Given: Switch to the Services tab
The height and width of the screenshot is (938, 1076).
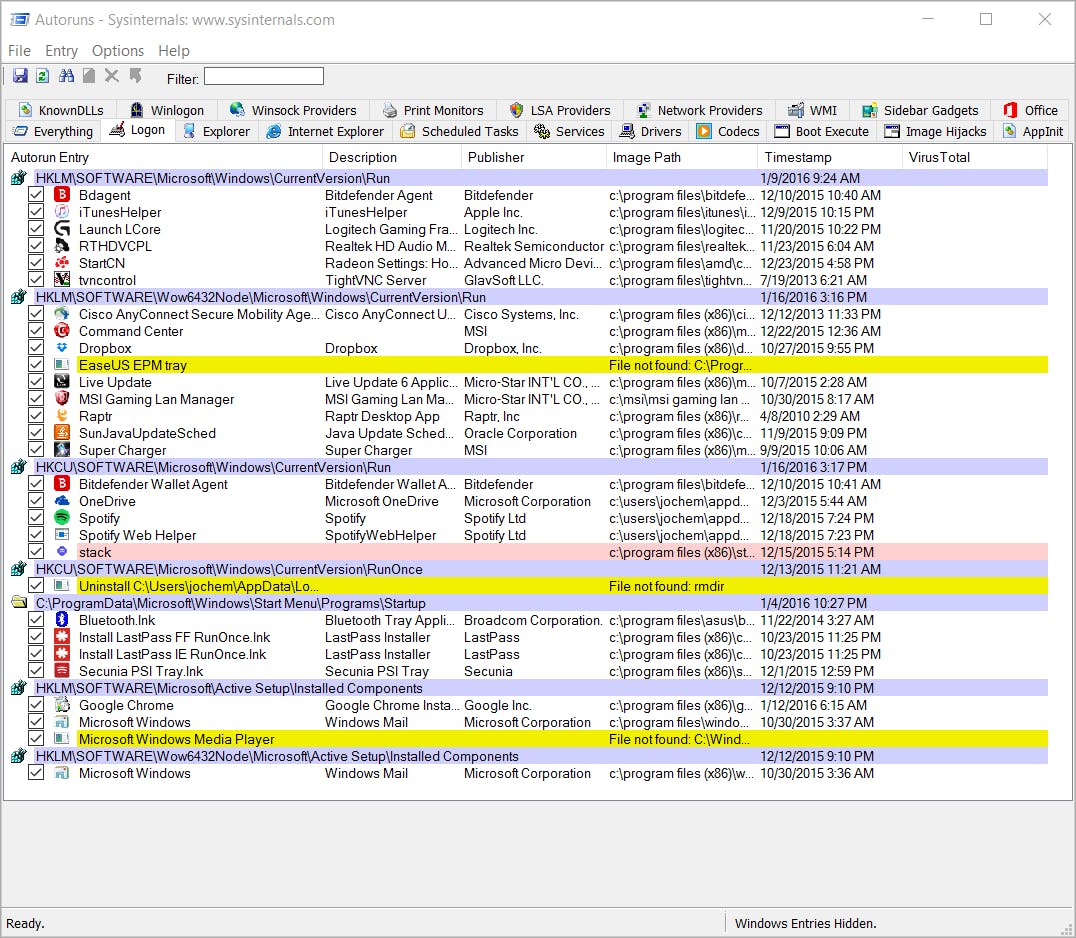Looking at the screenshot, I should (x=569, y=131).
